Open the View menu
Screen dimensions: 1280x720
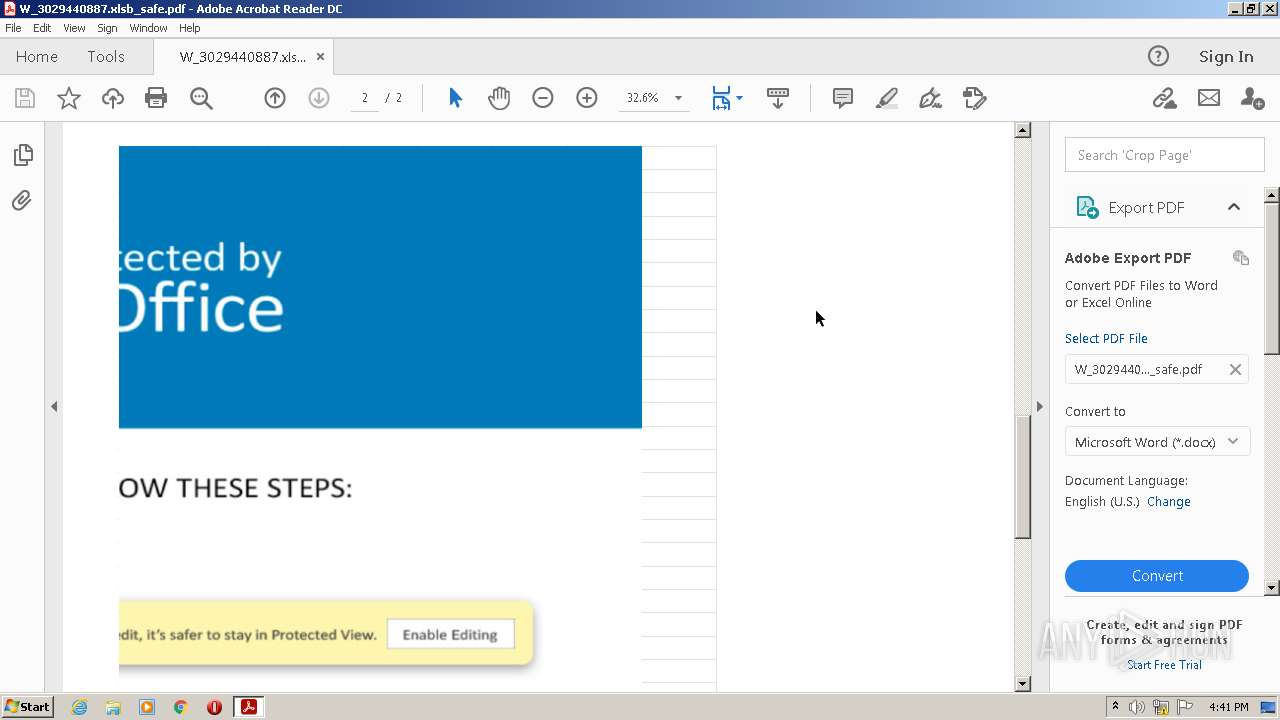[74, 28]
